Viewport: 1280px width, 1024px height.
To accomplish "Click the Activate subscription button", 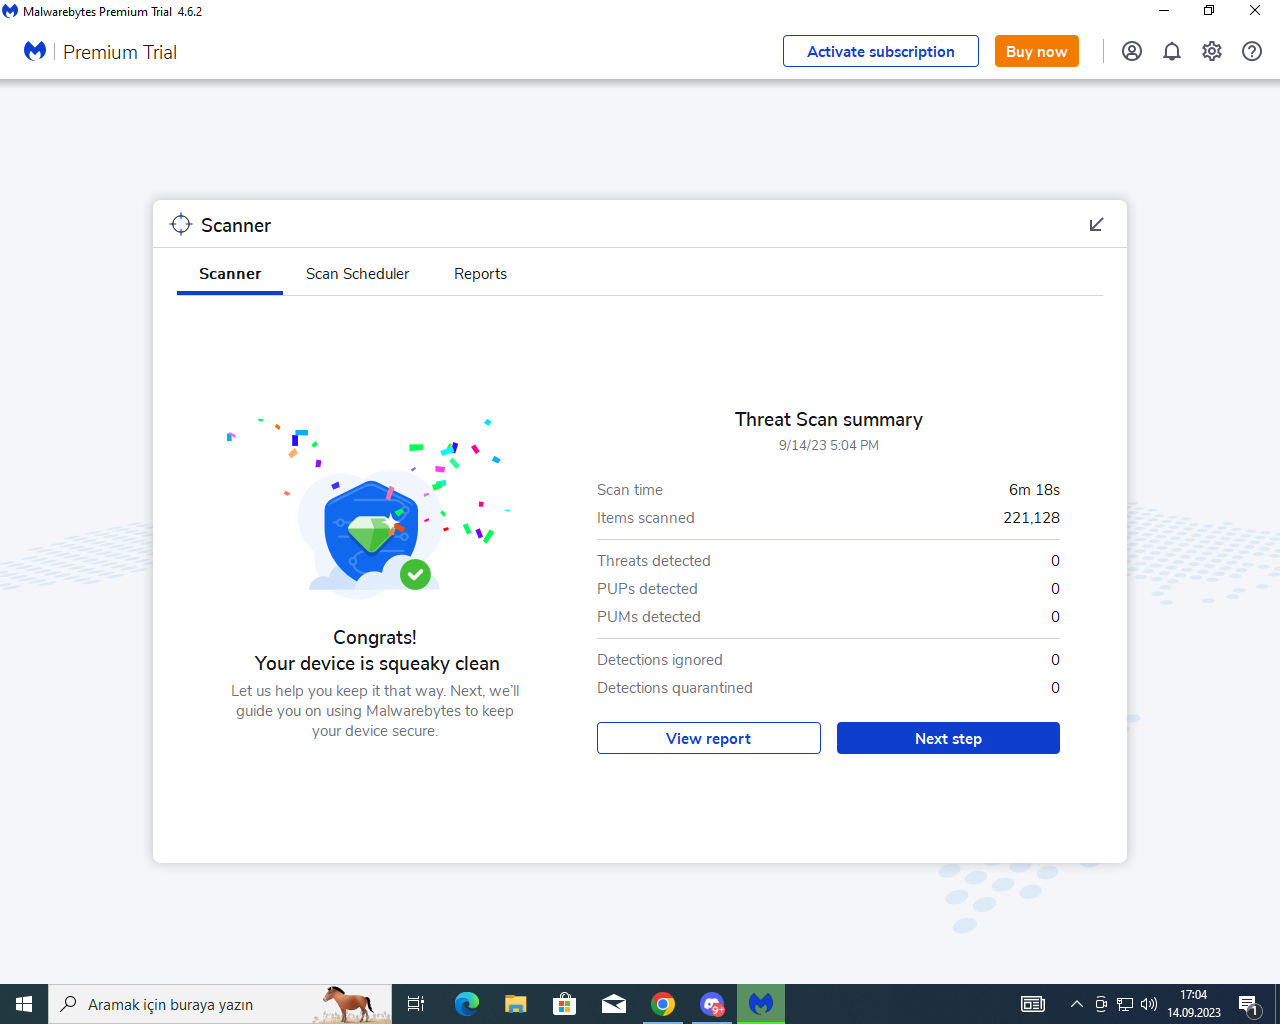I will tap(881, 51).
